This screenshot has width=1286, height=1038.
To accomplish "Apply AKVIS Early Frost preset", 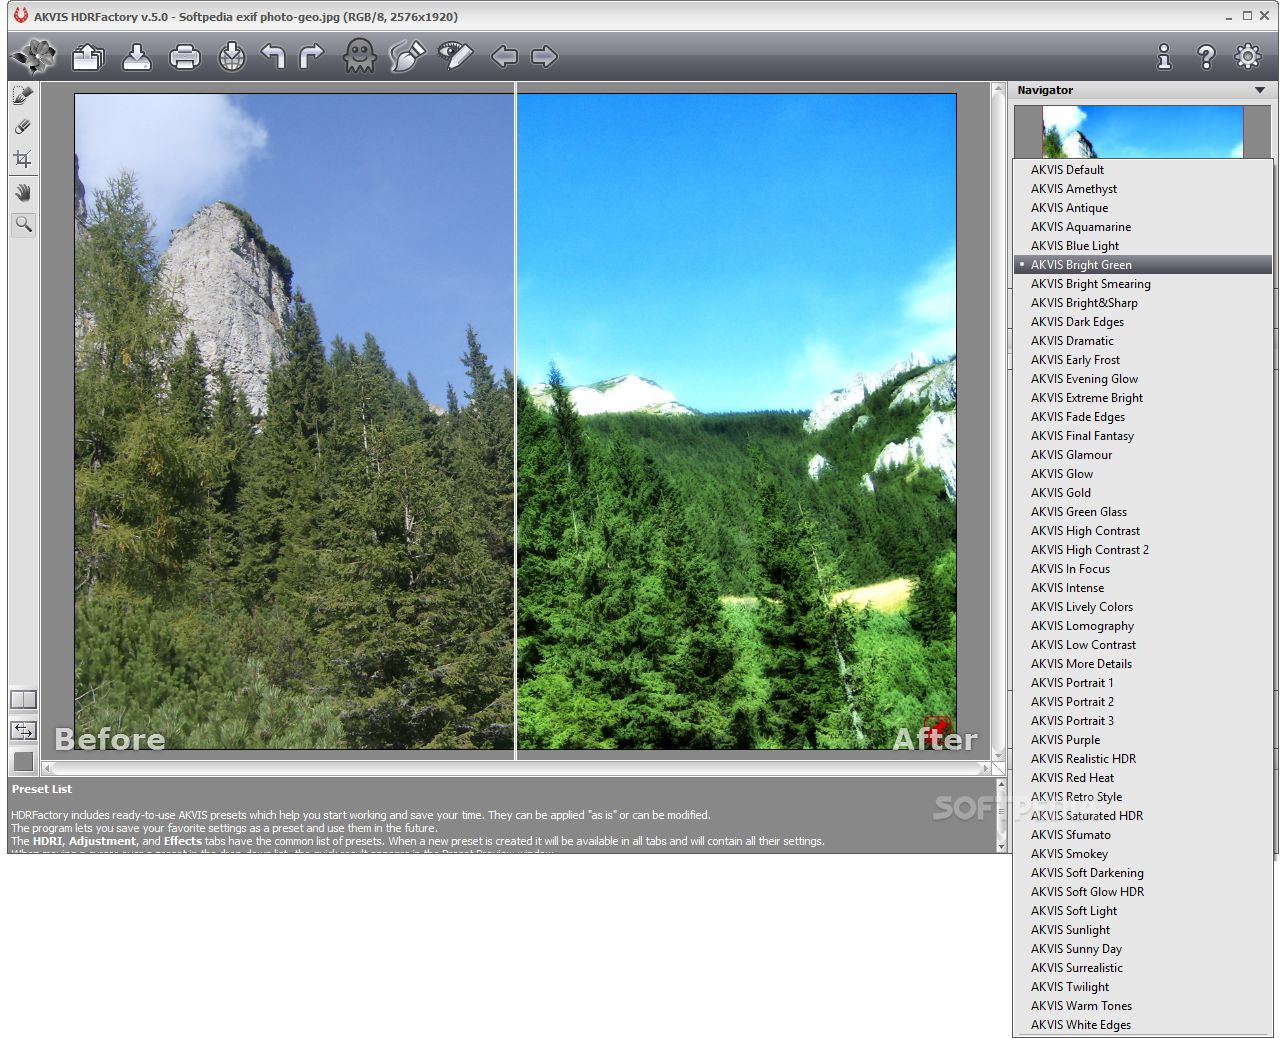I will point(1143,360).
